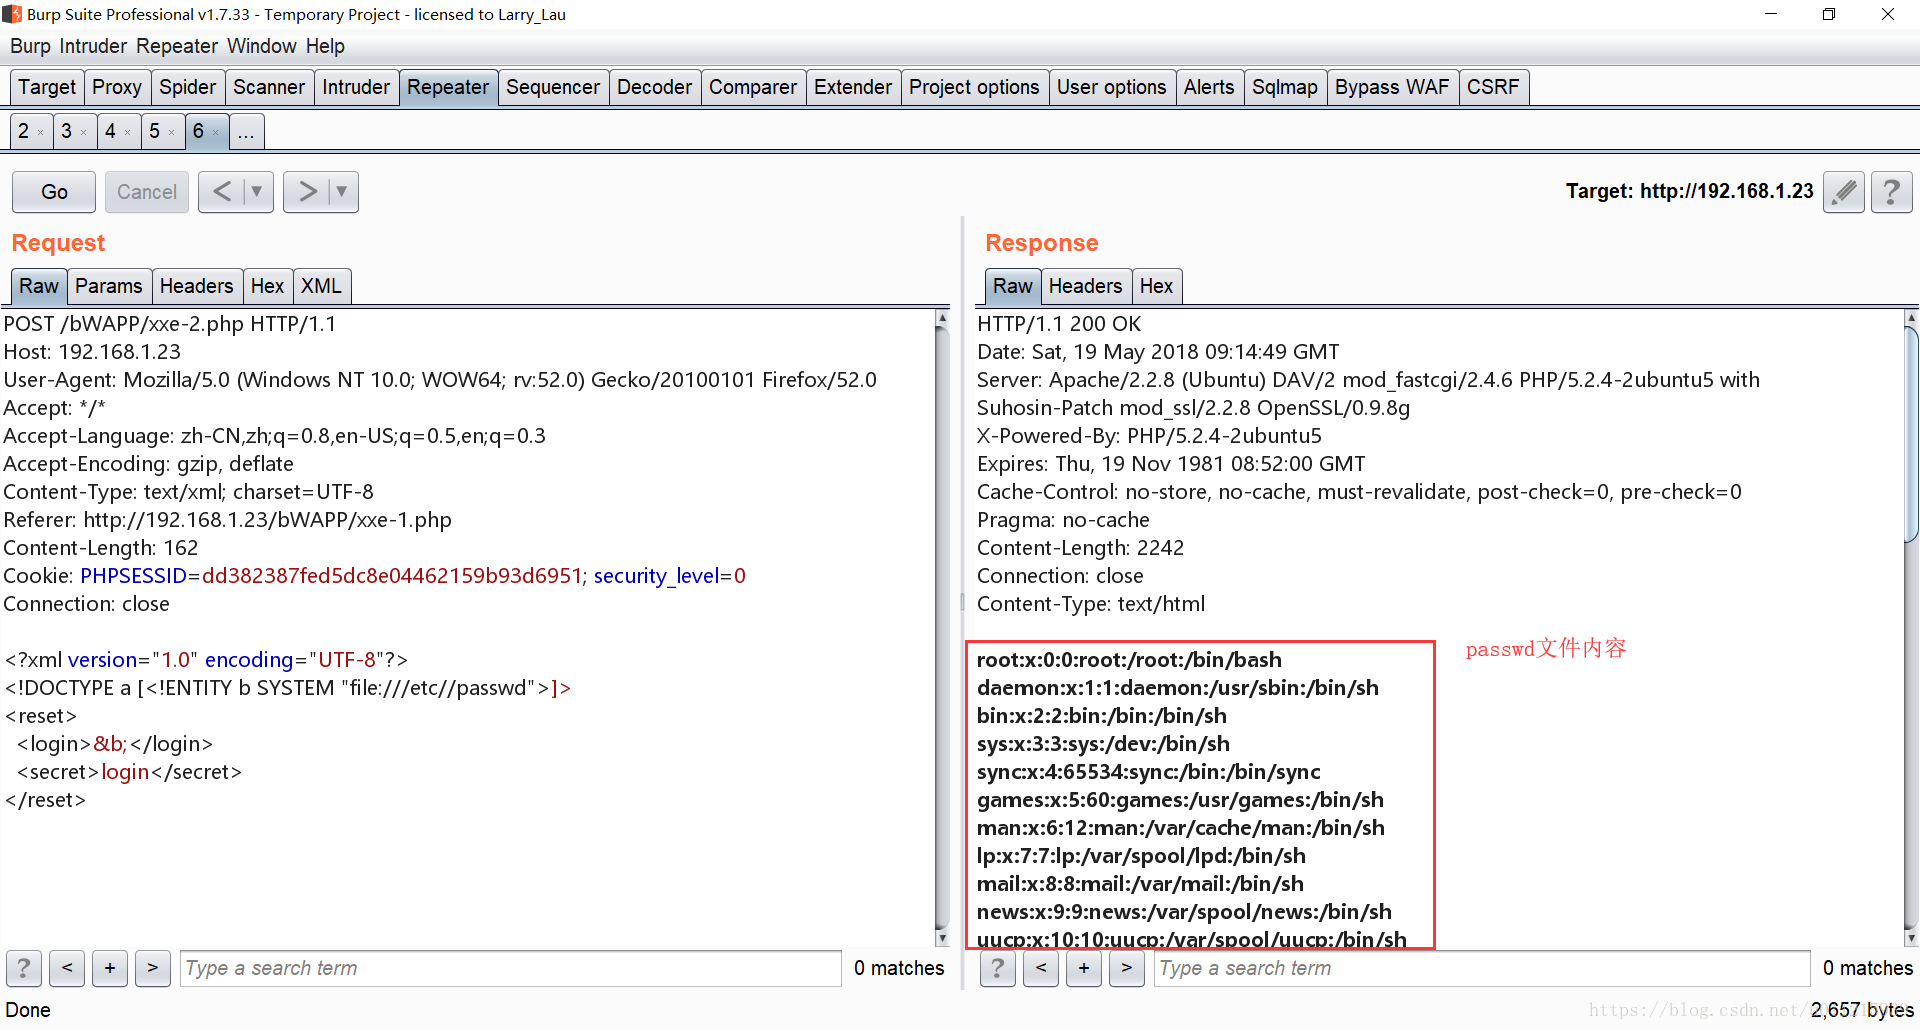Image resolution: width=1920 pixels, height=1030 pixels.
Task: Open the CSRF tab
Action: tap(1493, 88)
